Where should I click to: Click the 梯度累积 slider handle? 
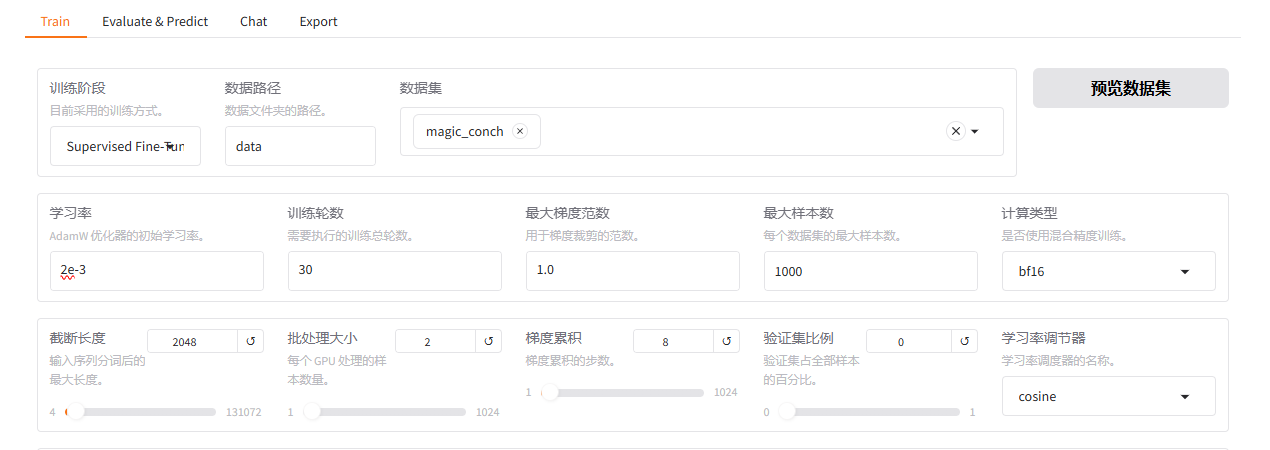click(x=550, y=392)
